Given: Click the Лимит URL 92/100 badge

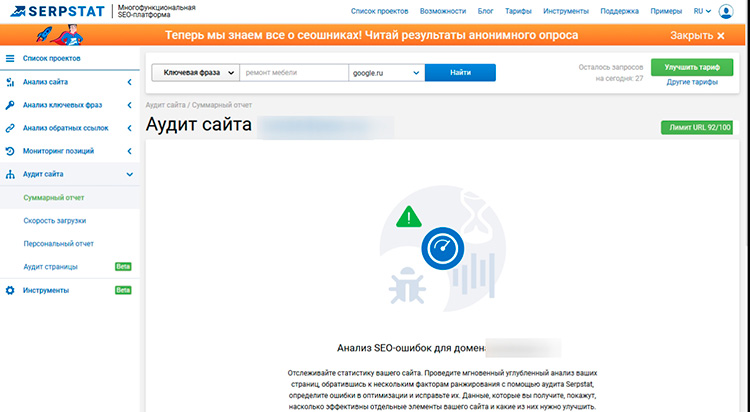Looking at the screenshot, I should (697, 128).
